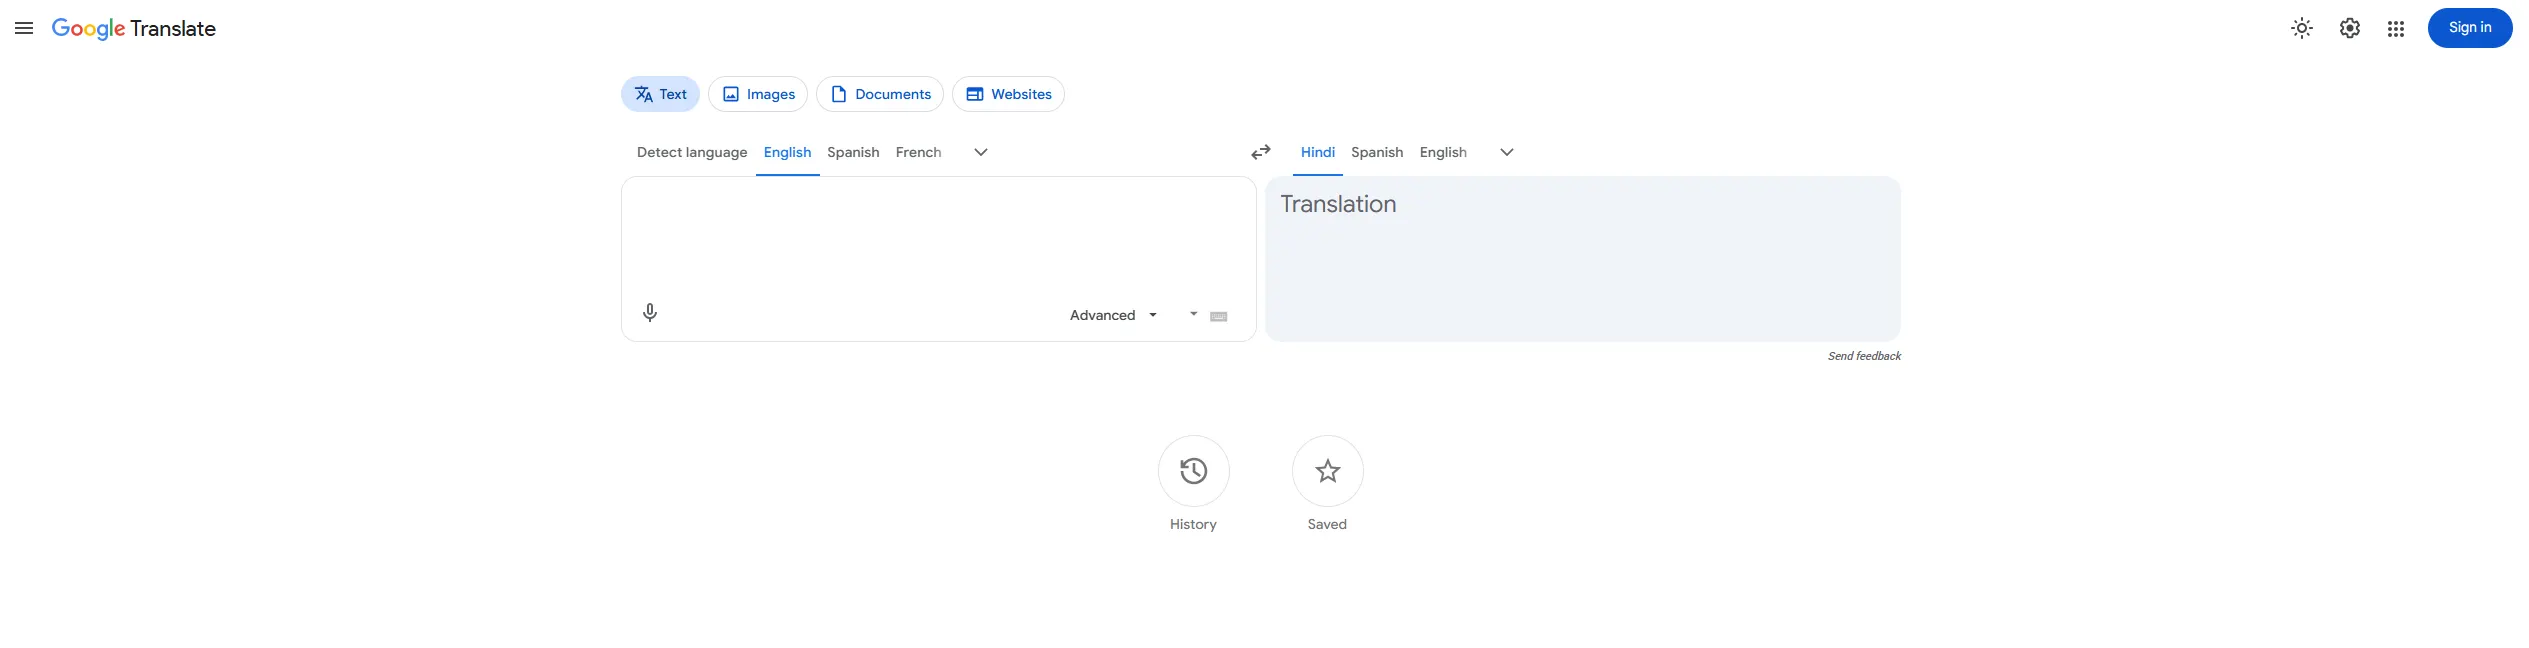Open input tools dropdown arrow

(1193, 314)
